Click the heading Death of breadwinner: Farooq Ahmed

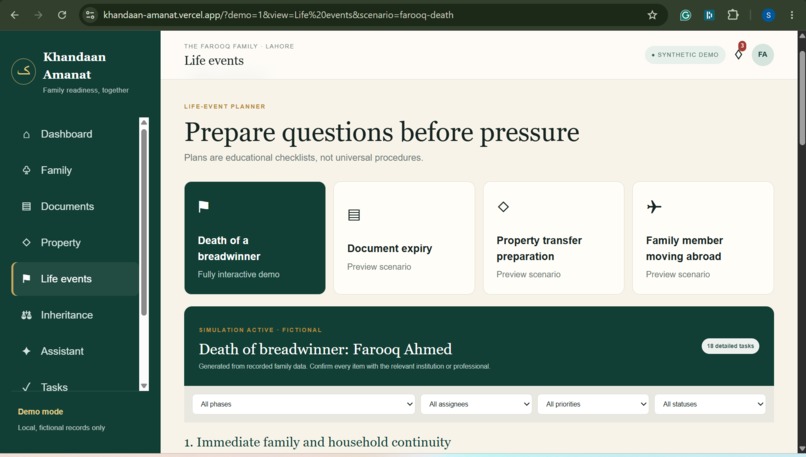[325, 350]
